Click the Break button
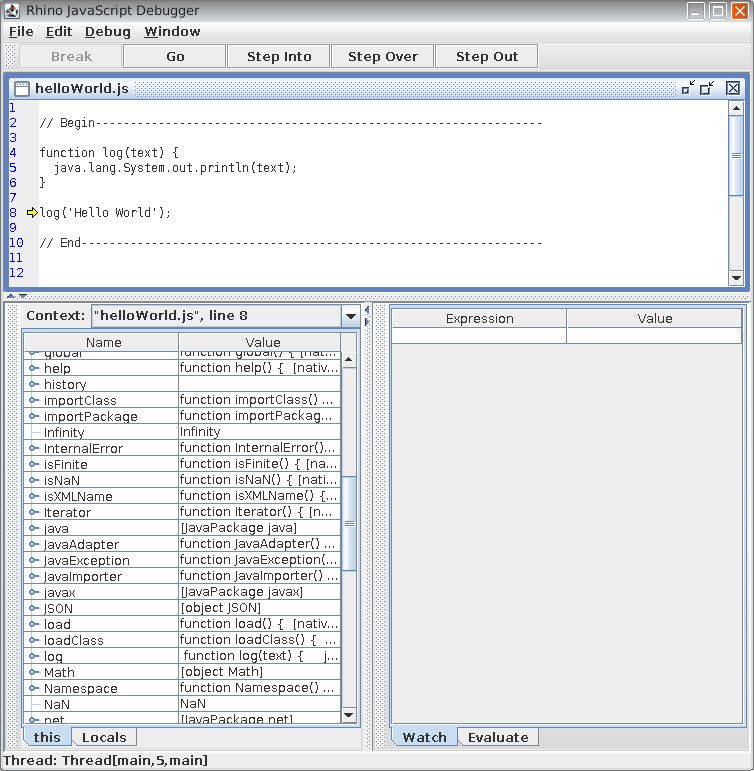 coord(71,56)
